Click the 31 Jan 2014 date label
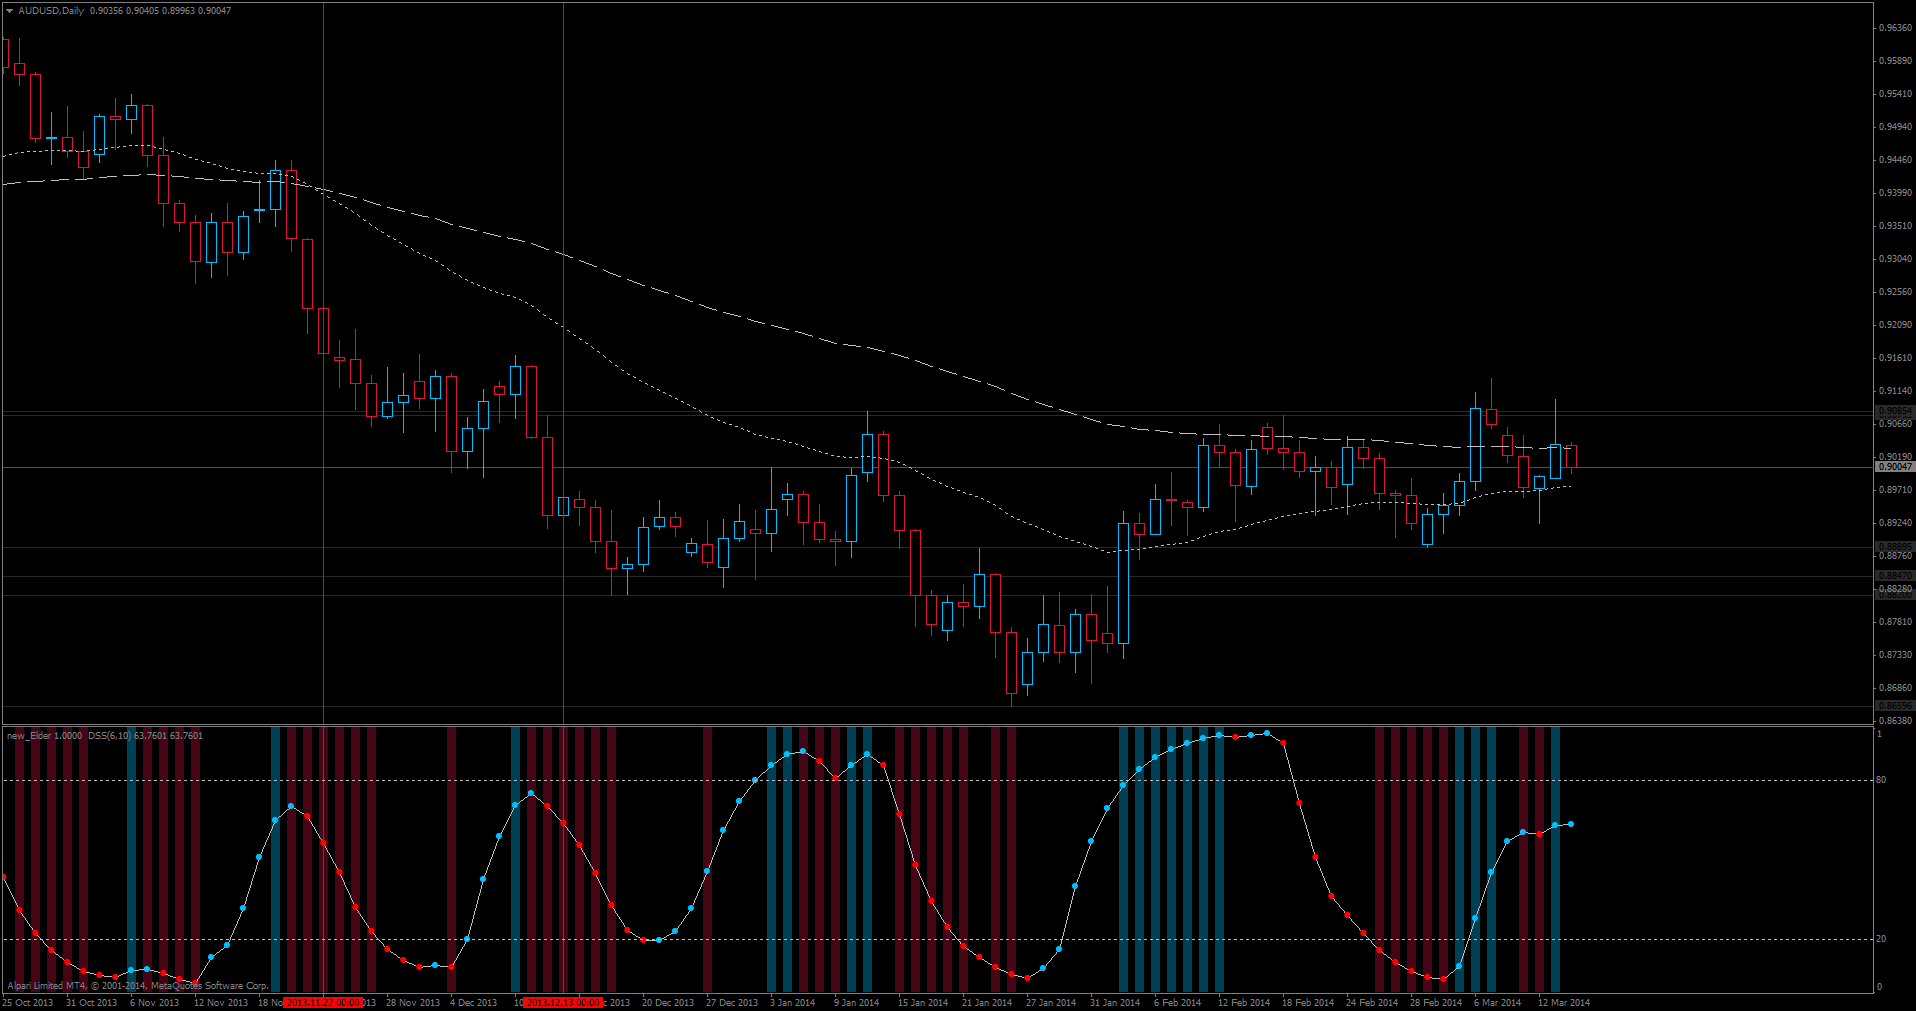Screen dimensions: 1916x1011 pos(1115,1003)
